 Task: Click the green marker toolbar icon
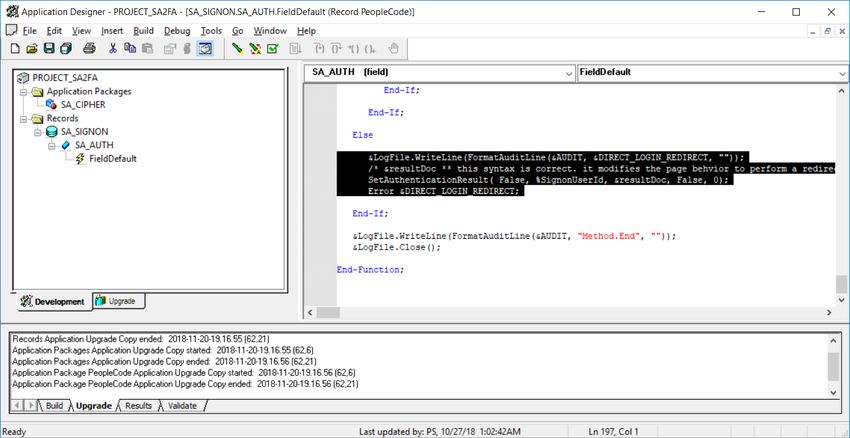point(237,49)
